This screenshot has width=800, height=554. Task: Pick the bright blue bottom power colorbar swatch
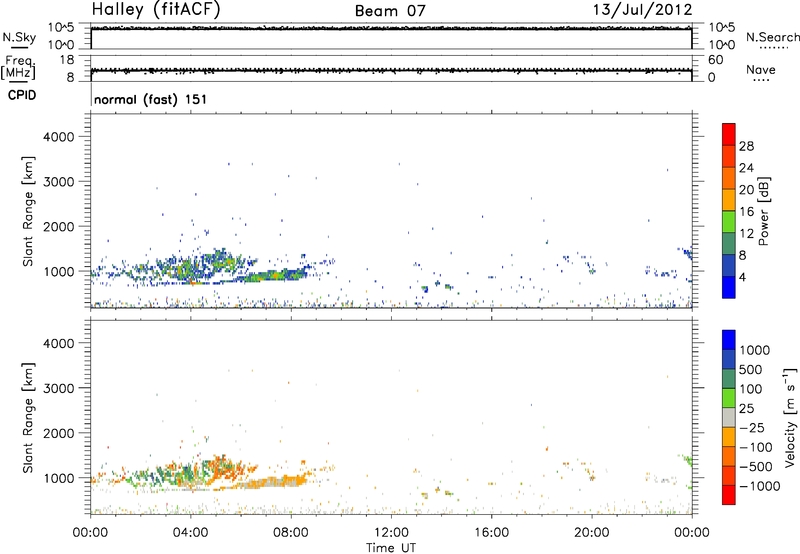(x=729, y=288)
